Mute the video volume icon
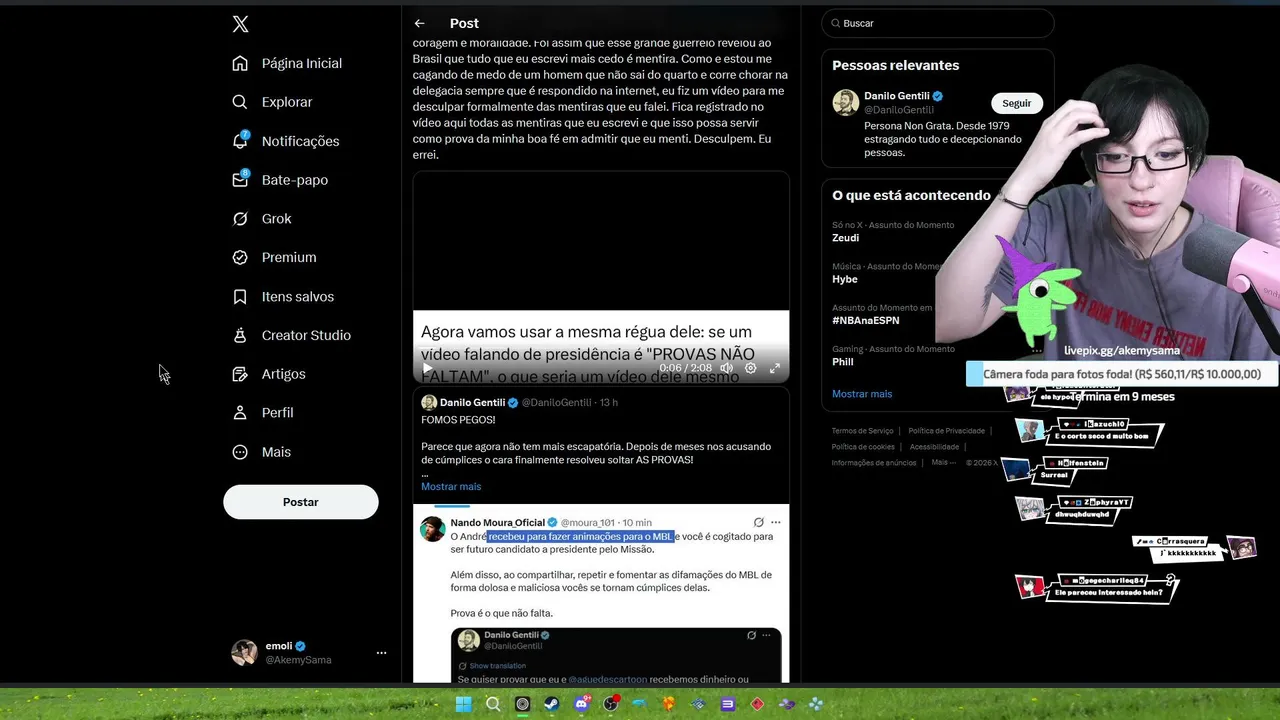The image size is (1280, 720). (726, 368)
